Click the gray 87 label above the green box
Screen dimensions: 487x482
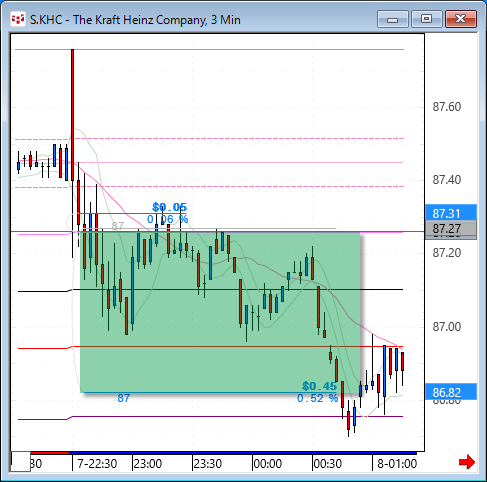[118, 226]
